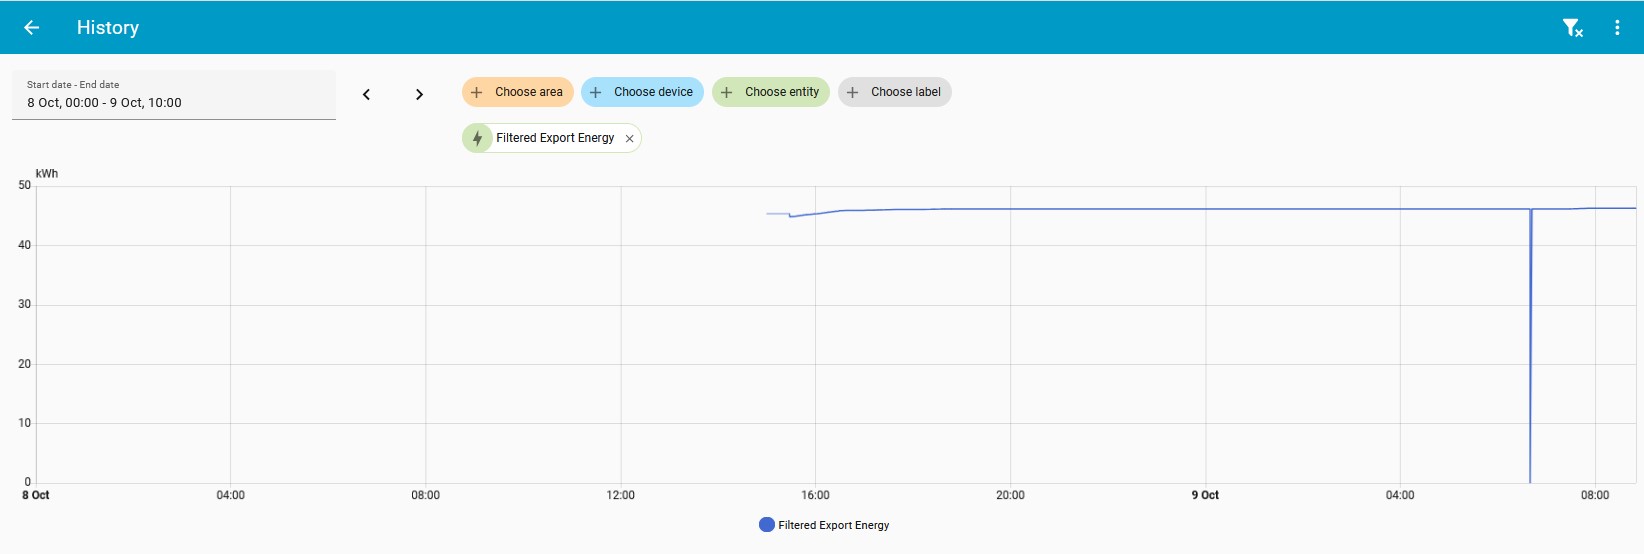Clear filters with the filter-remove icon
1644x554 pixels.
tap(1573, 28)
